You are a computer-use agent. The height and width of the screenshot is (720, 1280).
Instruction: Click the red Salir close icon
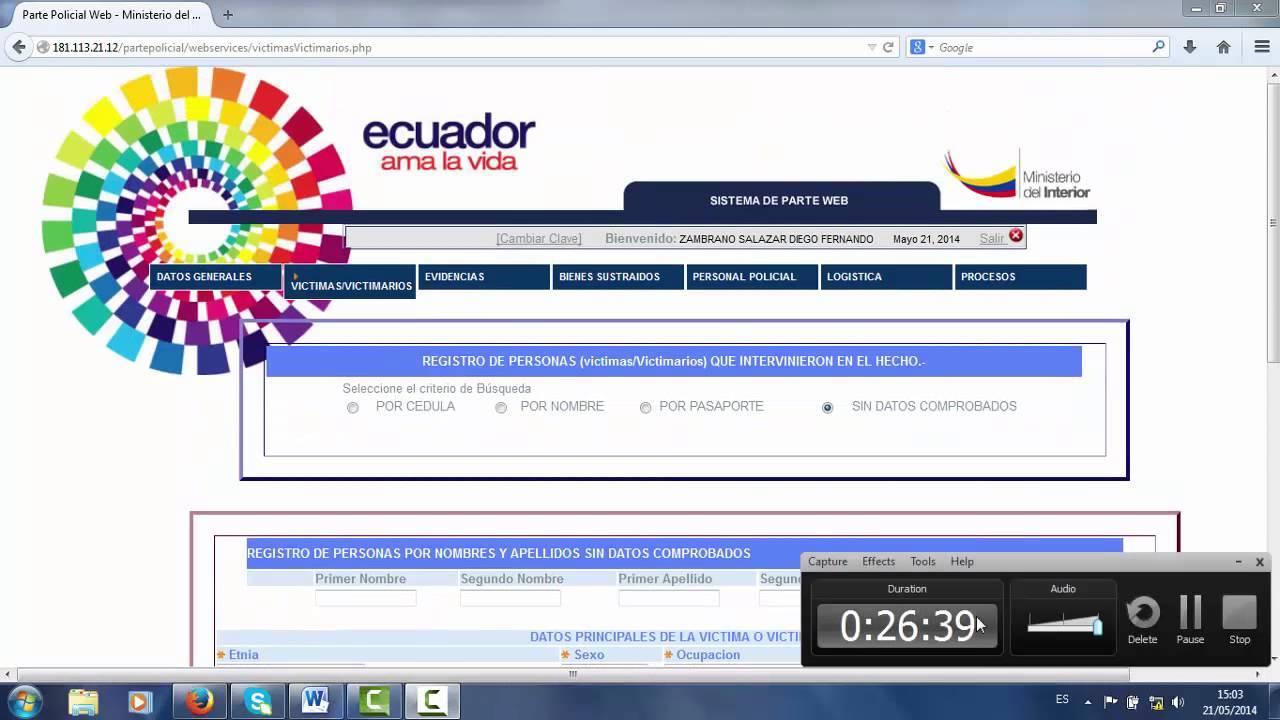tap(1016, 236)
